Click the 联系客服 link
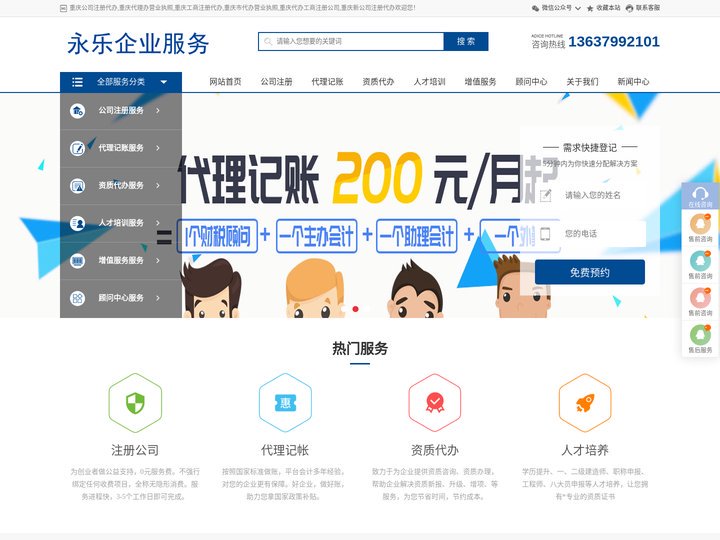Viewport: 720px width, 540px height. [x=648, y=8]
